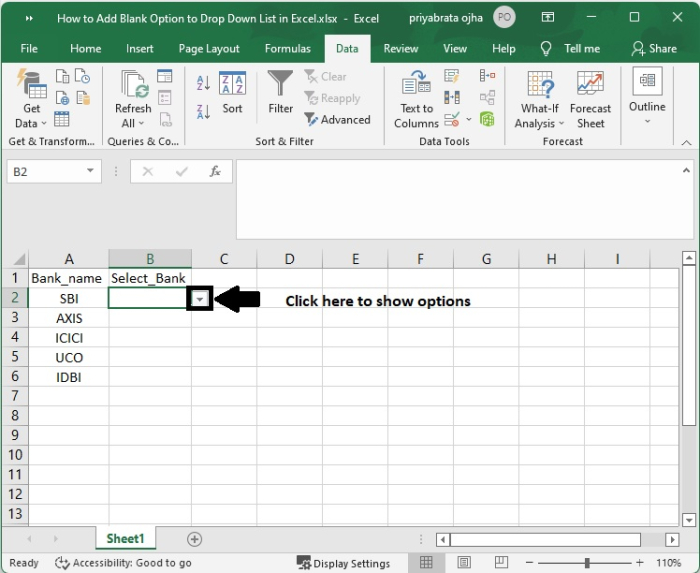Click the Flash Fill icon
The height and width of the screenshot is (573, 700).
click(x=452, y=76)
